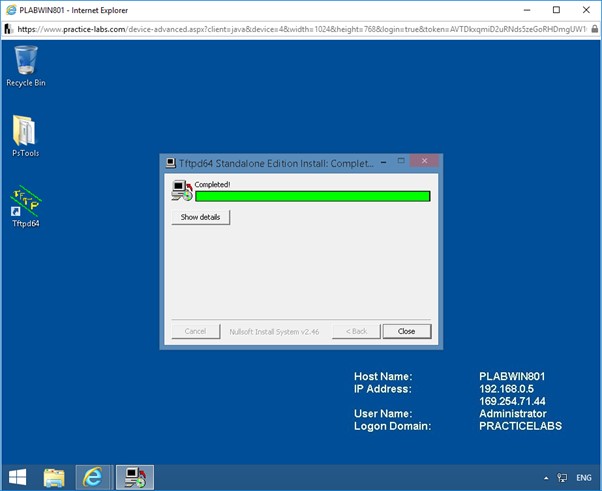Open the ENG language indicator
The height and width of the screenshot is (491, 602).
584,478
